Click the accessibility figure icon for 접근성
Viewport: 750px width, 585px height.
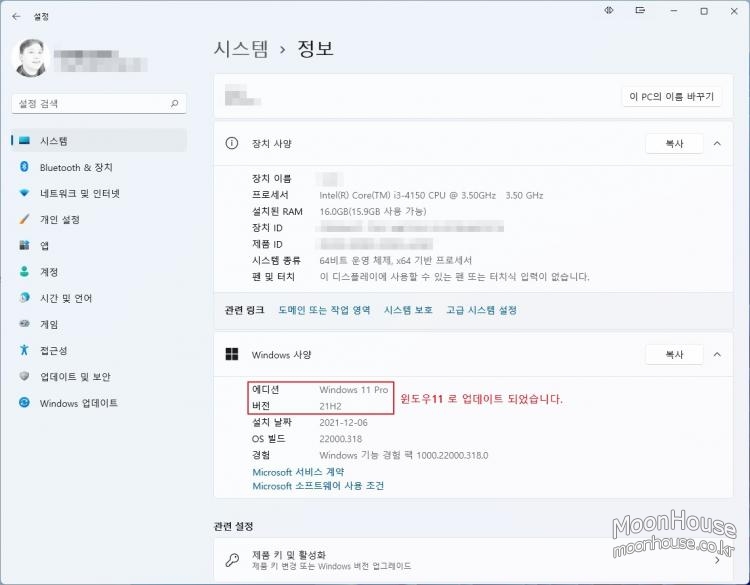pos(24,350)
